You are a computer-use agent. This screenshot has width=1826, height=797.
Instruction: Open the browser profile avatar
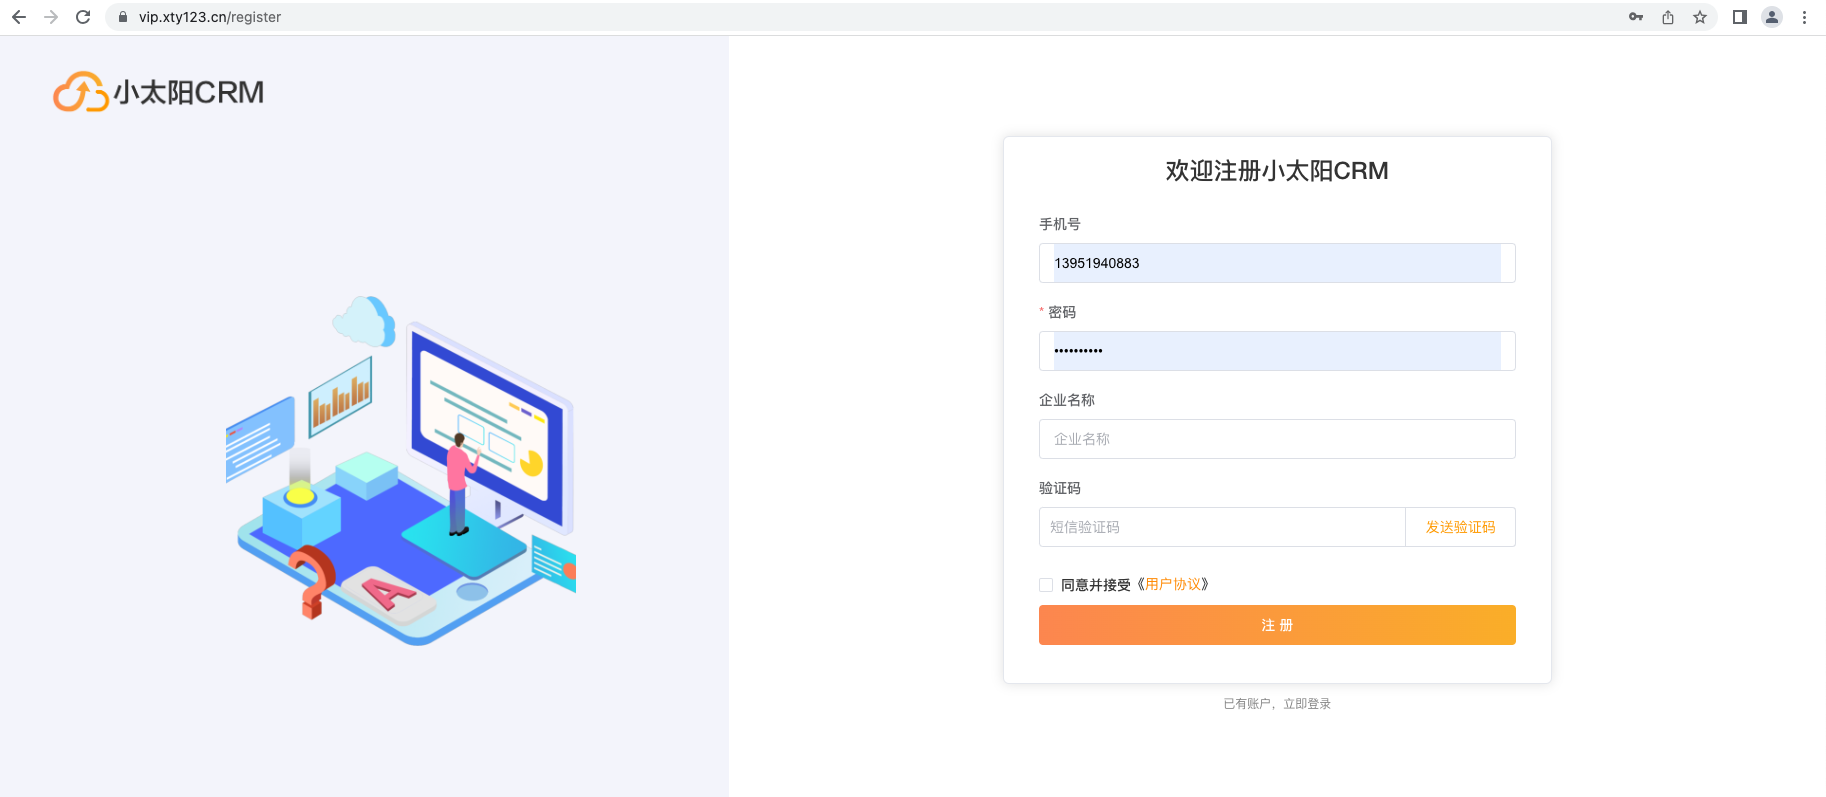click(x=1772, y=17)
